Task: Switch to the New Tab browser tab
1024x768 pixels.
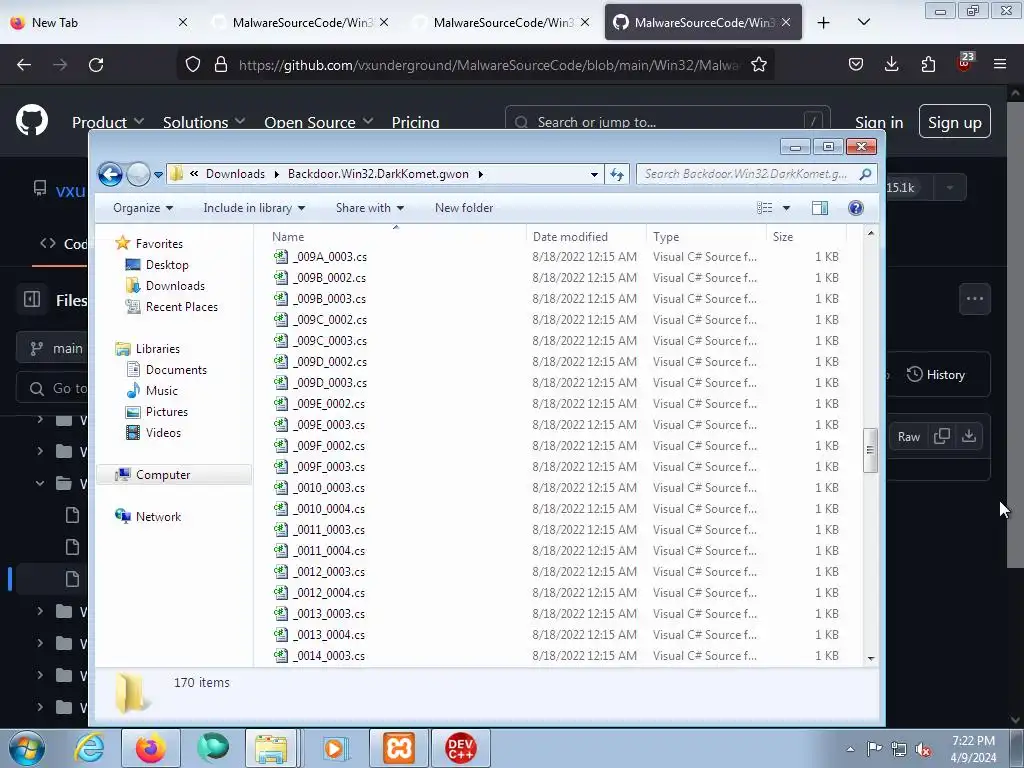Action: coord(98,22)
